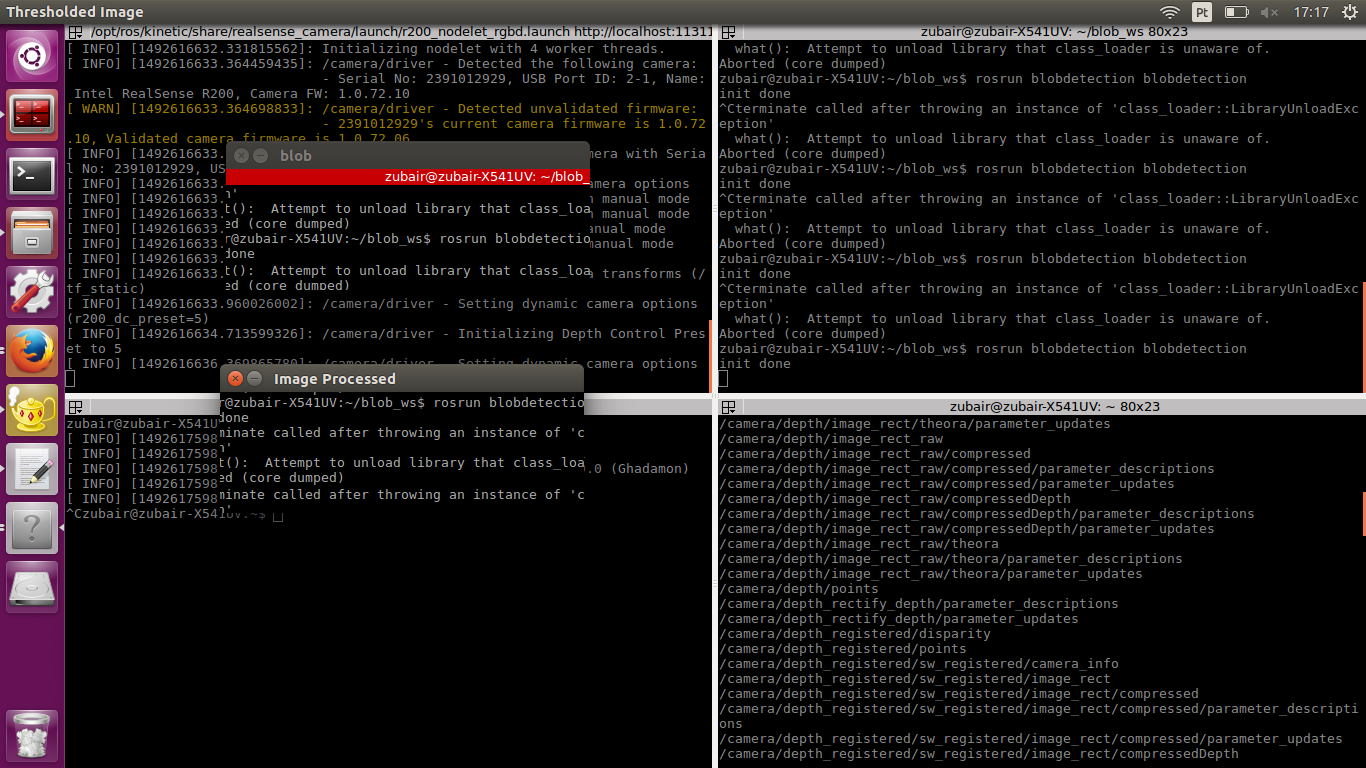Click /camera/depth_registered/points line
This screenshot has width=1366, height=768.
point(843,649)
